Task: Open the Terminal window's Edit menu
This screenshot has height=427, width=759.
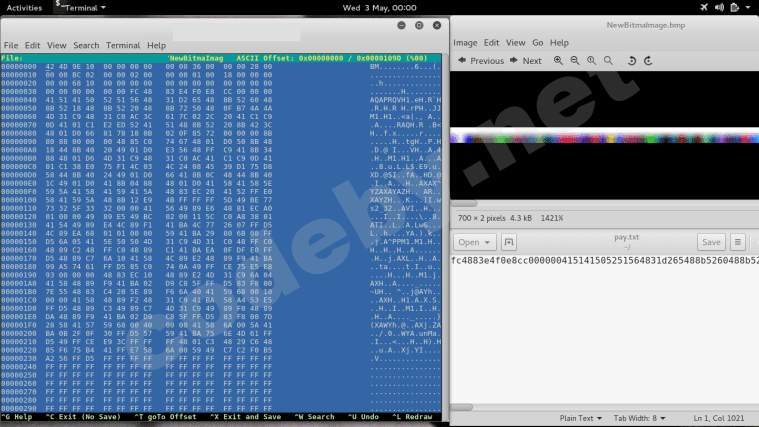Action: click(32, 45)
